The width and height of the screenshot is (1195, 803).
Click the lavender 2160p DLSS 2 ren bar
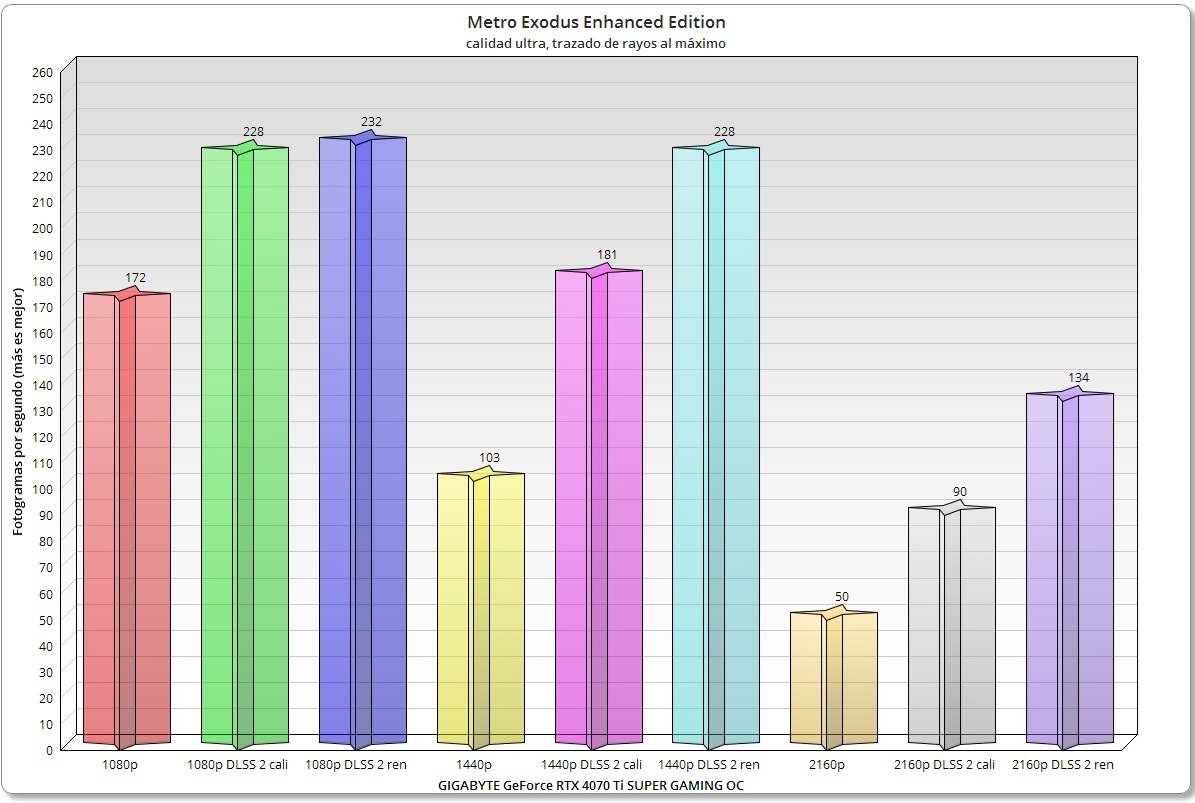(1070, 570)
